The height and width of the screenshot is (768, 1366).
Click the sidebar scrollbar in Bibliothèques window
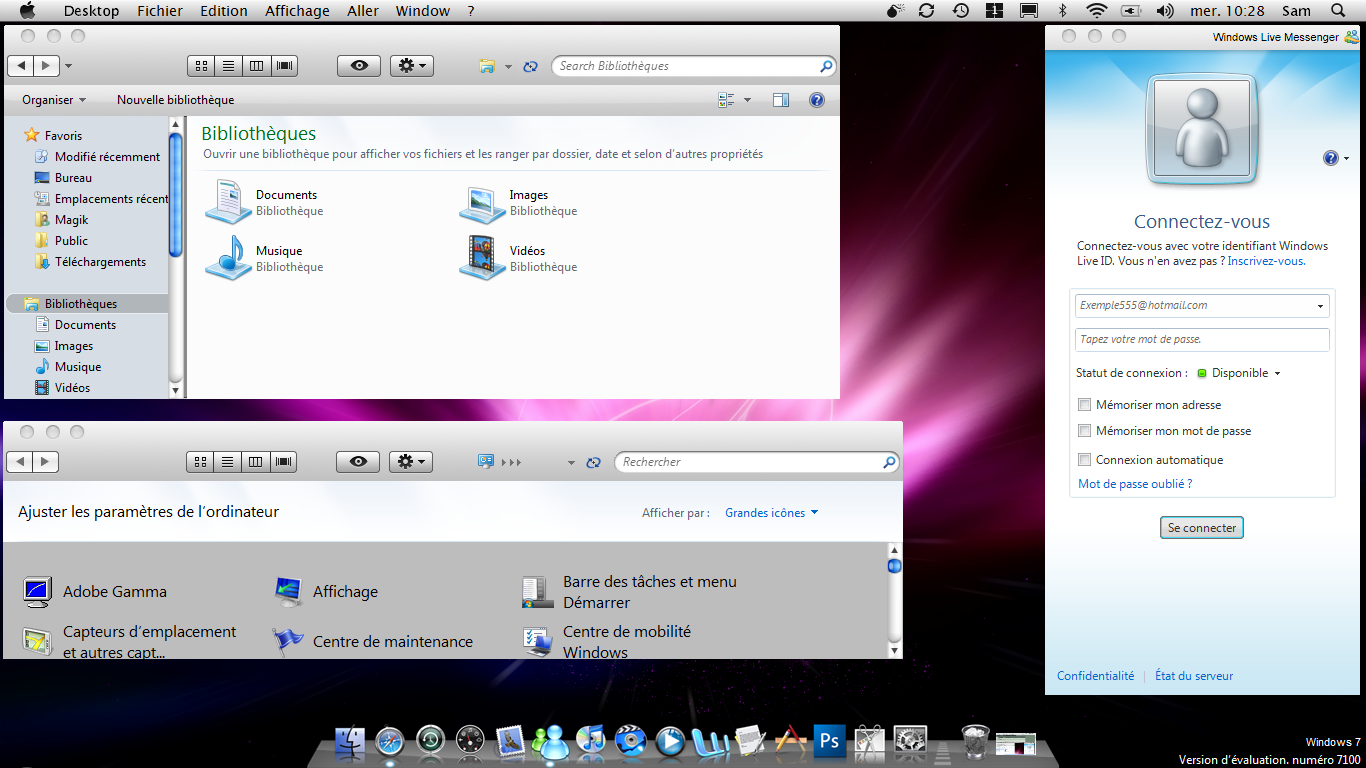click(176, 195)
